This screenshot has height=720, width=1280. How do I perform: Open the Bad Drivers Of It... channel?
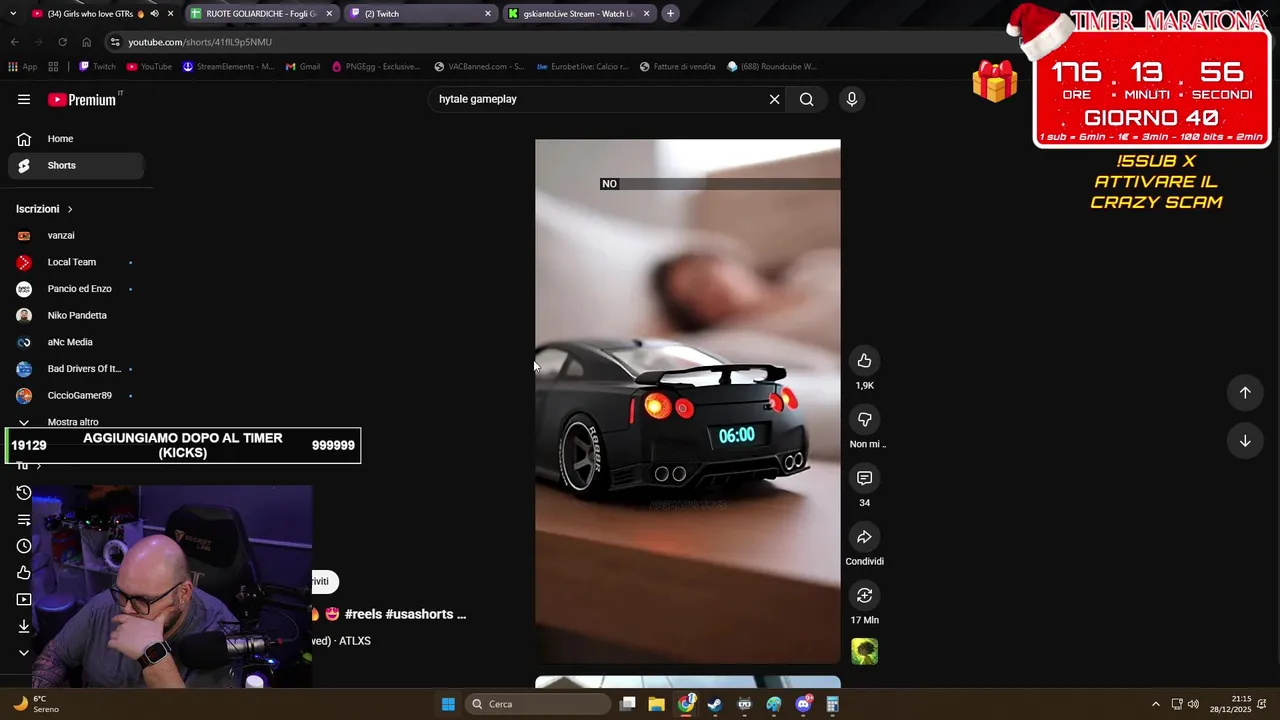(76, 369)
